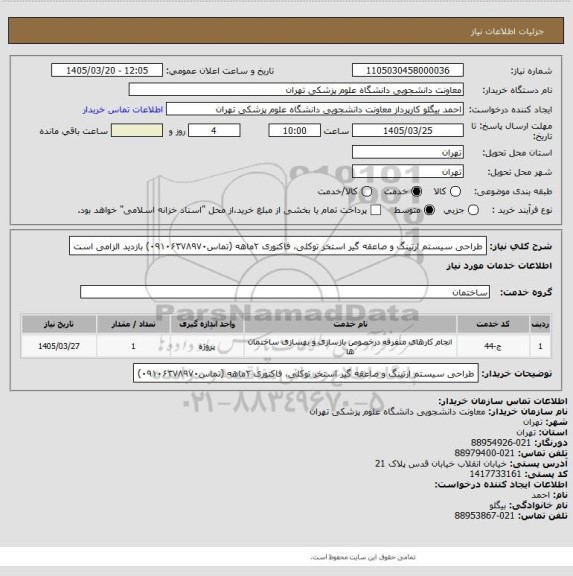Click the buyer organization name field

click(x=296, y=90)
